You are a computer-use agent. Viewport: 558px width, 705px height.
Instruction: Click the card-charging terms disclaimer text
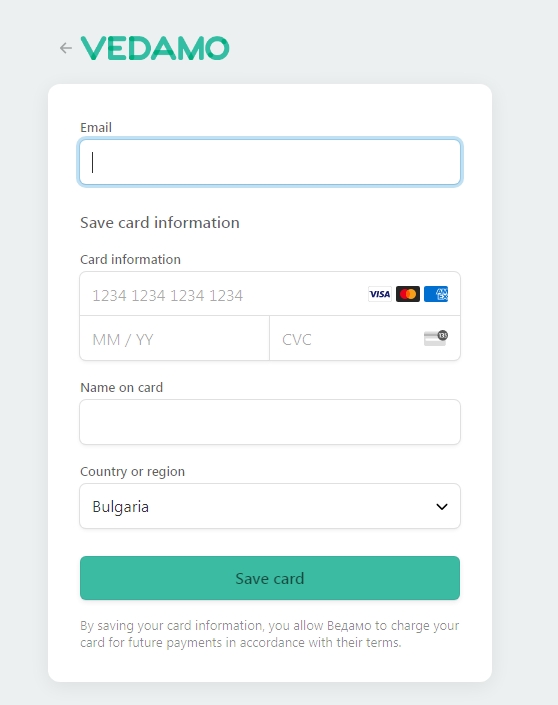[x=270, y=634]
